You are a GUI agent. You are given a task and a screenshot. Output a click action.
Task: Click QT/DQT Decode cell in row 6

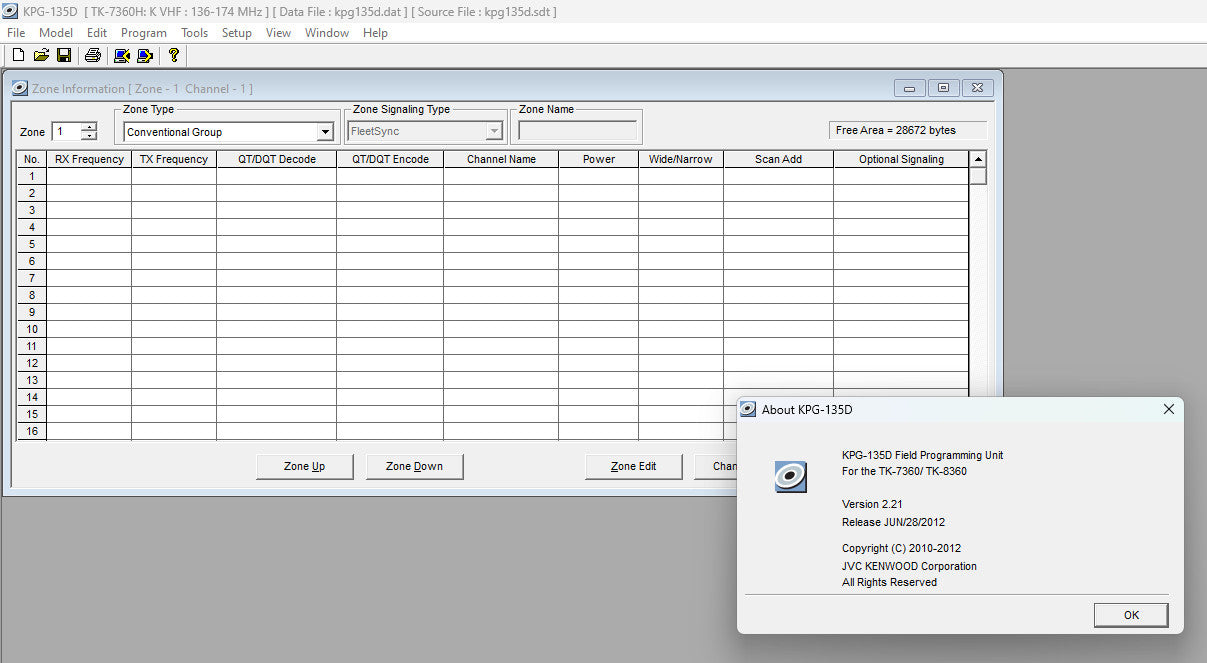click(x=277, y=261)
